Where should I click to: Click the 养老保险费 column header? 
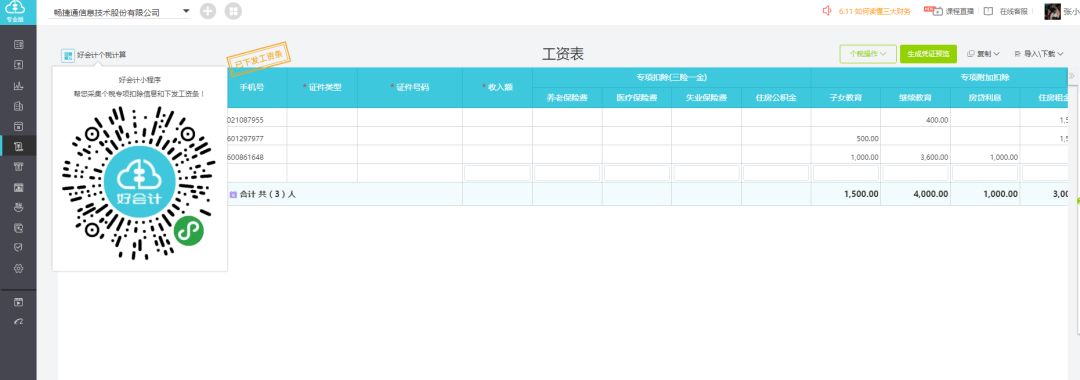(568, 98)
